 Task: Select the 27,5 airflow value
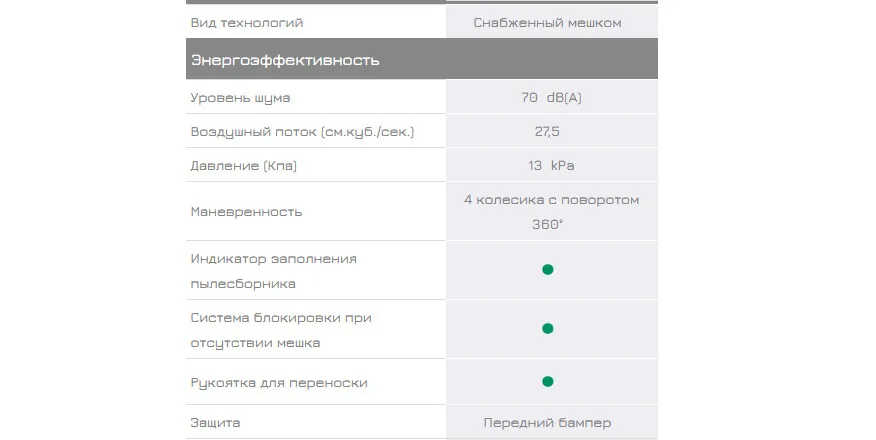click(547, 131)
